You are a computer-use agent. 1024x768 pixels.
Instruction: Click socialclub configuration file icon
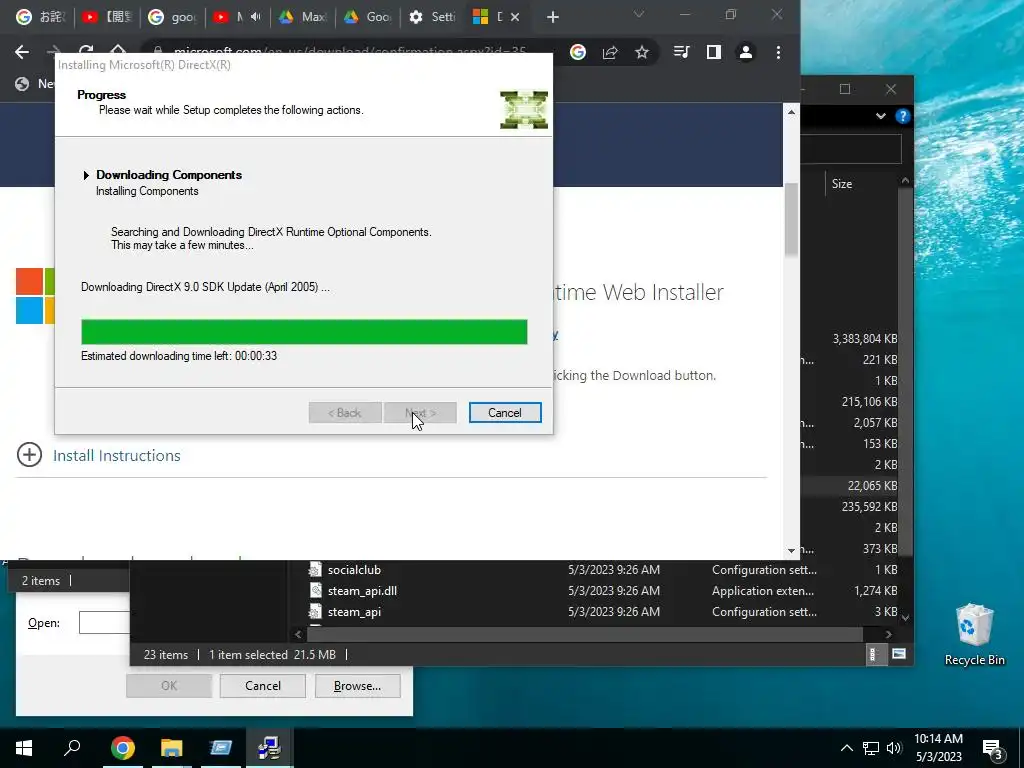pos(315,570)
